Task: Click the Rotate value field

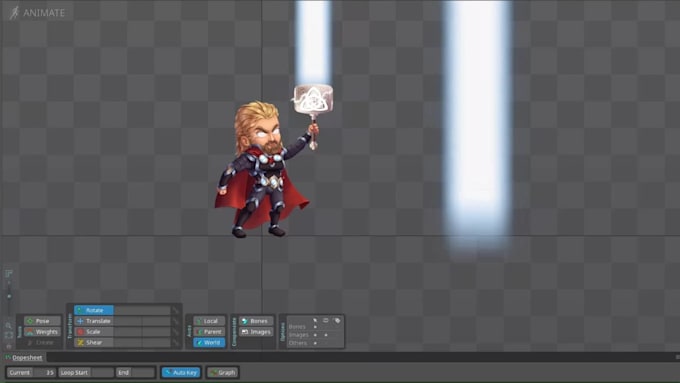Action: click(x=142, y=310)
